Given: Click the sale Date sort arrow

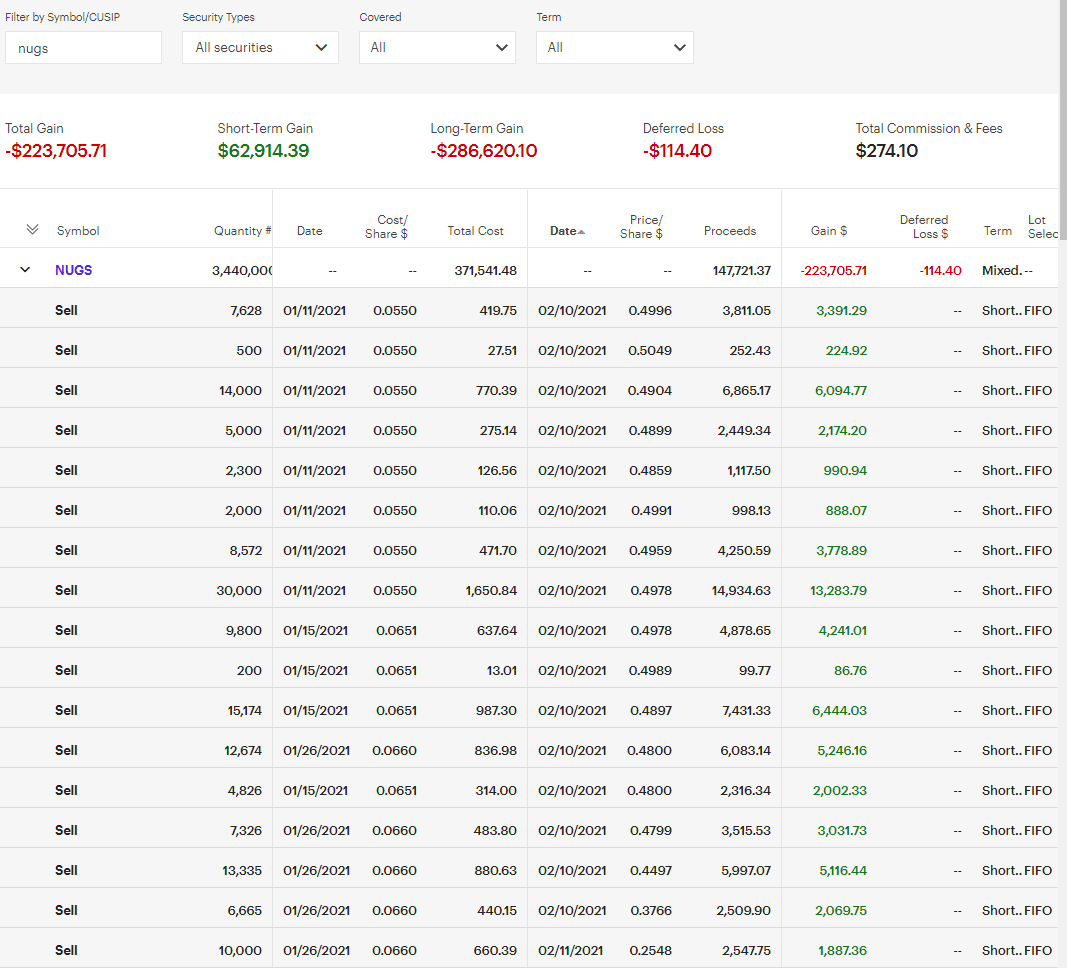Looking at the screenshot, I should 582,232.
